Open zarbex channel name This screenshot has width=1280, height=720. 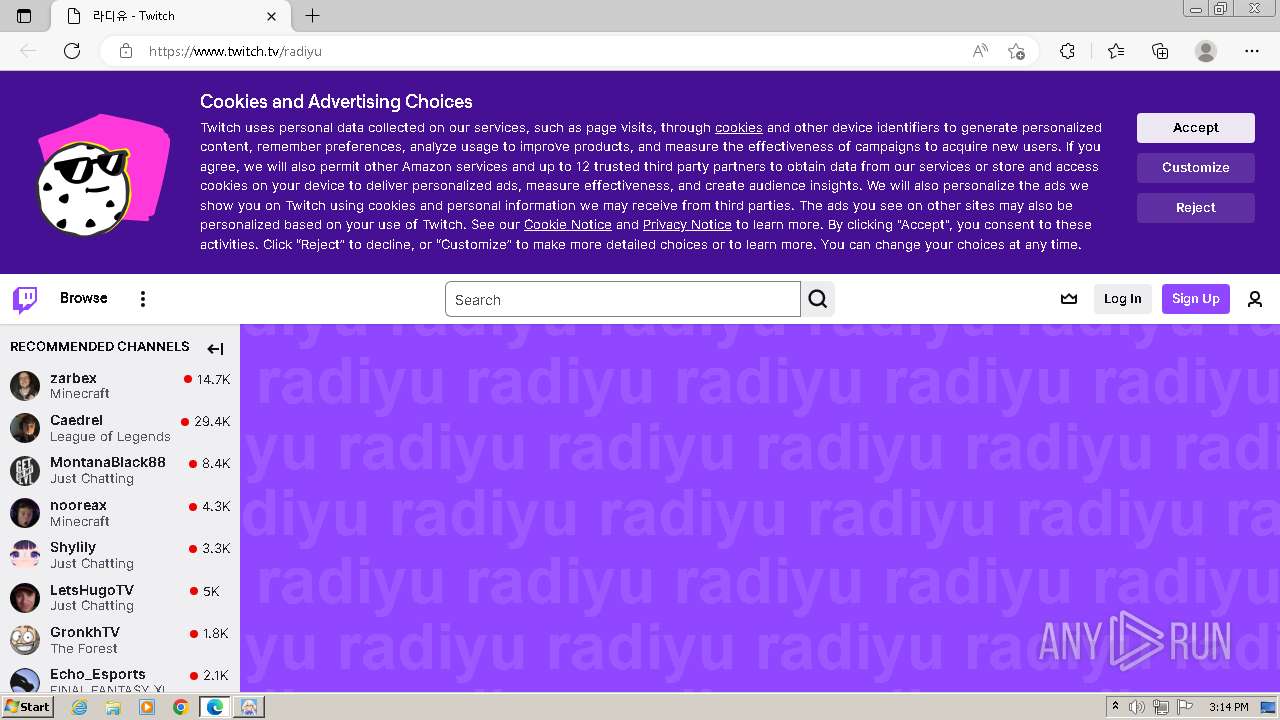[x=74, y=378]
